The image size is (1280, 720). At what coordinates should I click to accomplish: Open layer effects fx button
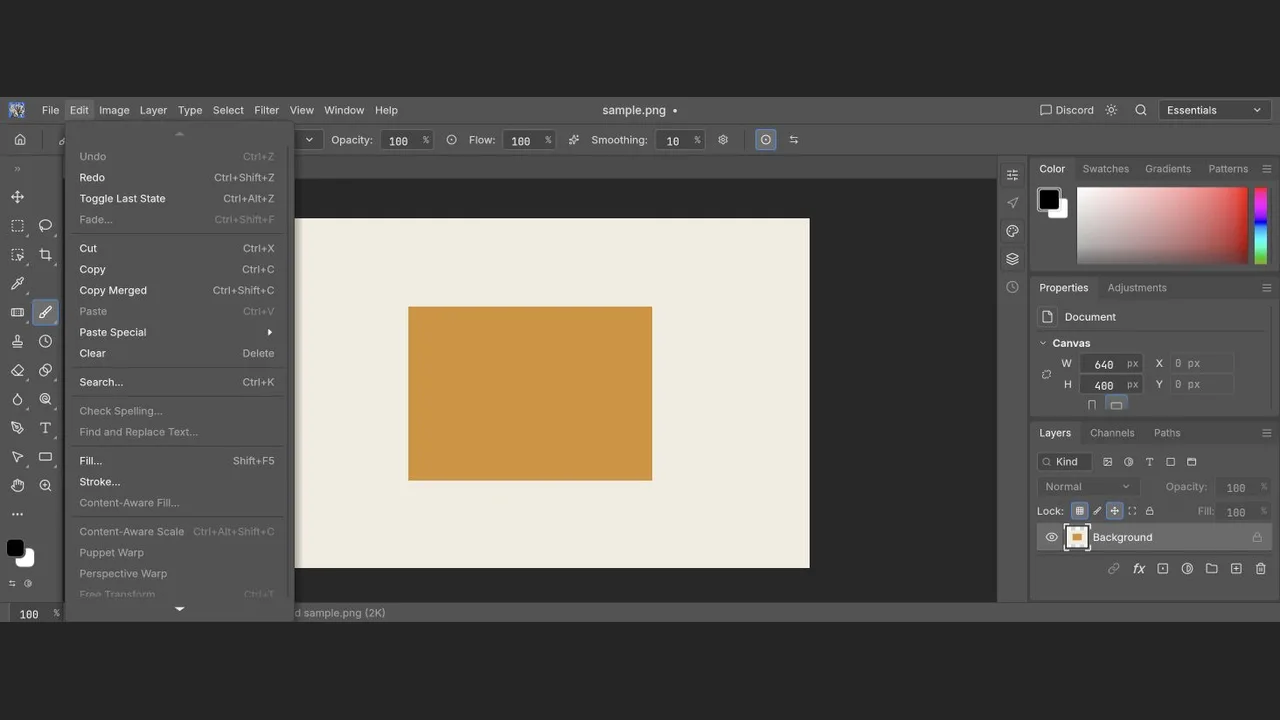click(x=1139, y=569)
